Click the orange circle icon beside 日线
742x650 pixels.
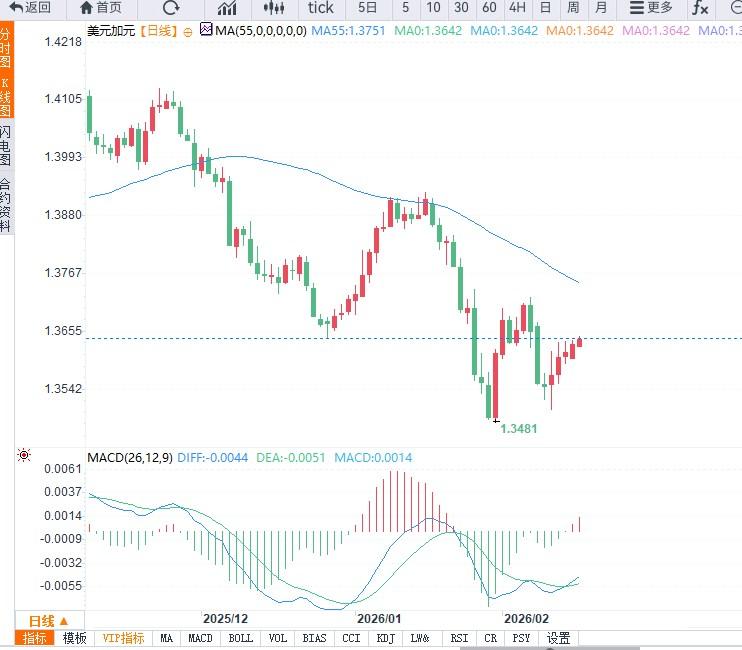coord(186,31)
